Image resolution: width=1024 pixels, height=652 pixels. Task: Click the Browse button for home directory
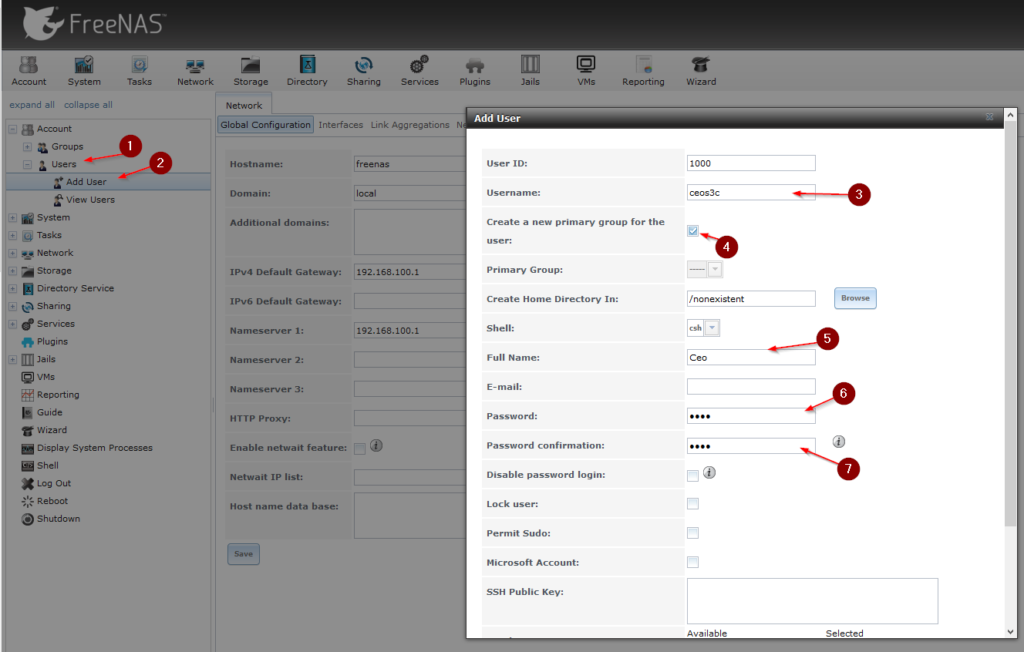[x=855, y=298]
